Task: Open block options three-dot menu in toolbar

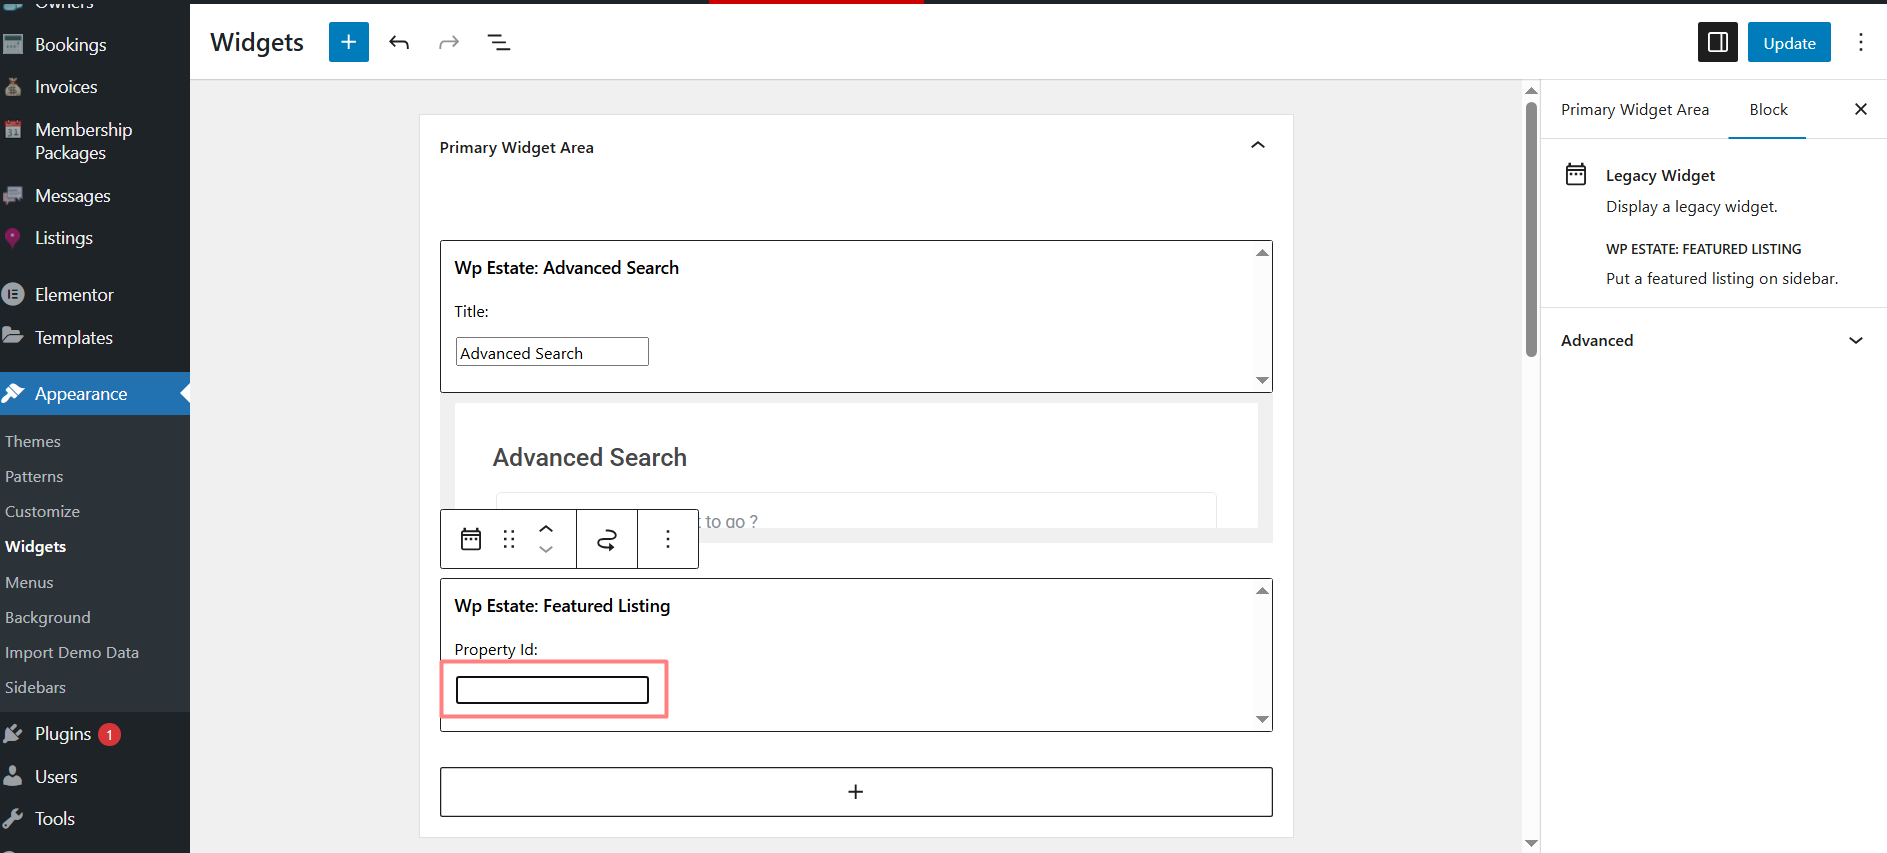Action: 668,540
